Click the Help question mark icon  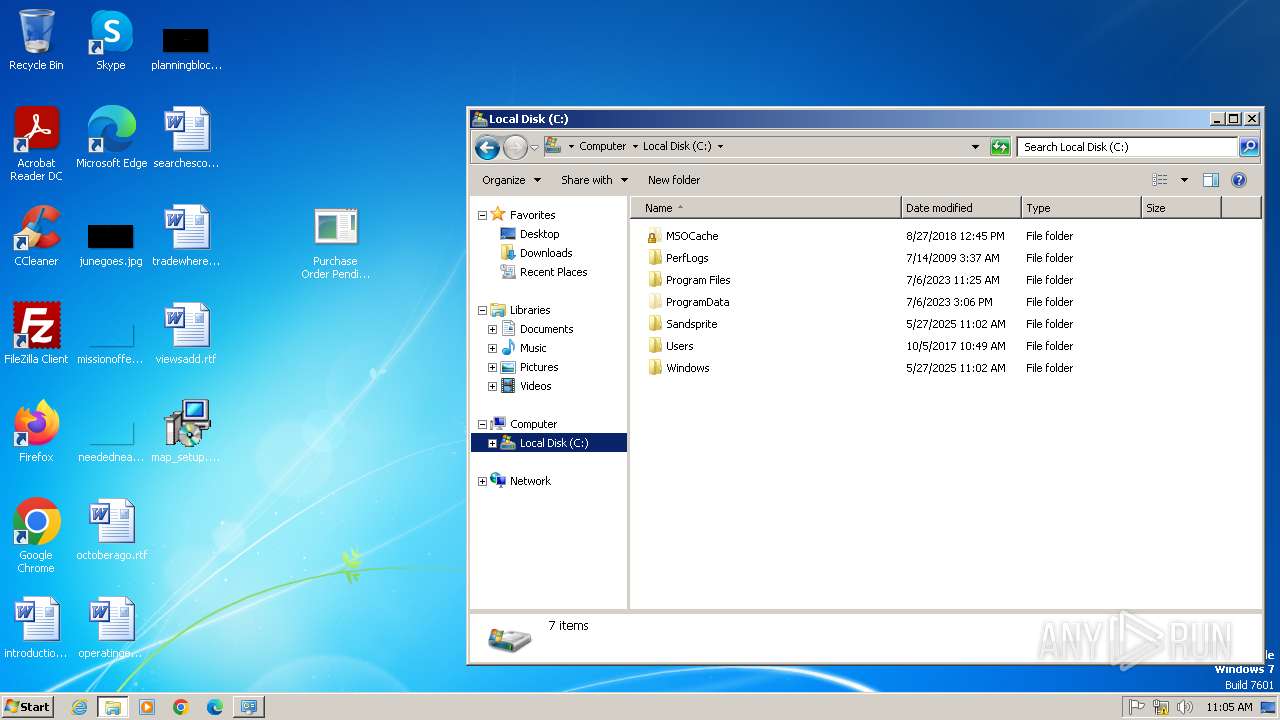tap(1239, 180)
